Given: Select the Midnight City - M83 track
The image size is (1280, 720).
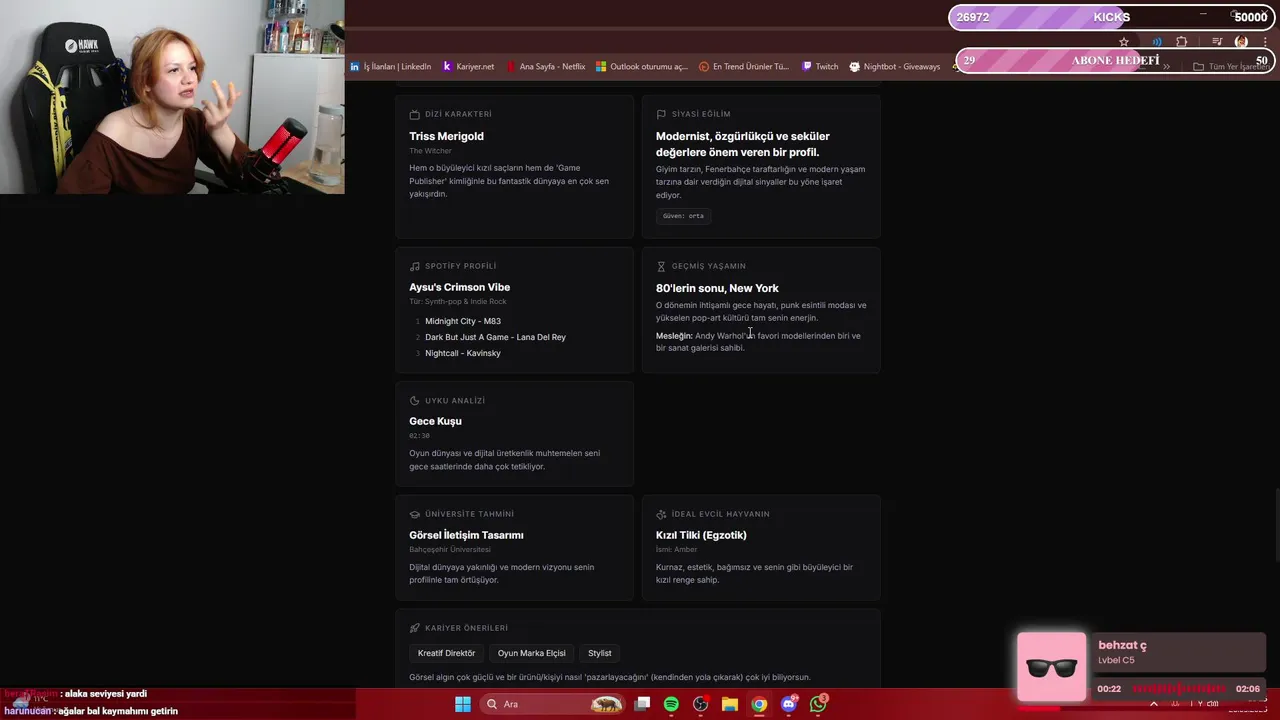Looking at the screenshot, I should click(462, 321).
